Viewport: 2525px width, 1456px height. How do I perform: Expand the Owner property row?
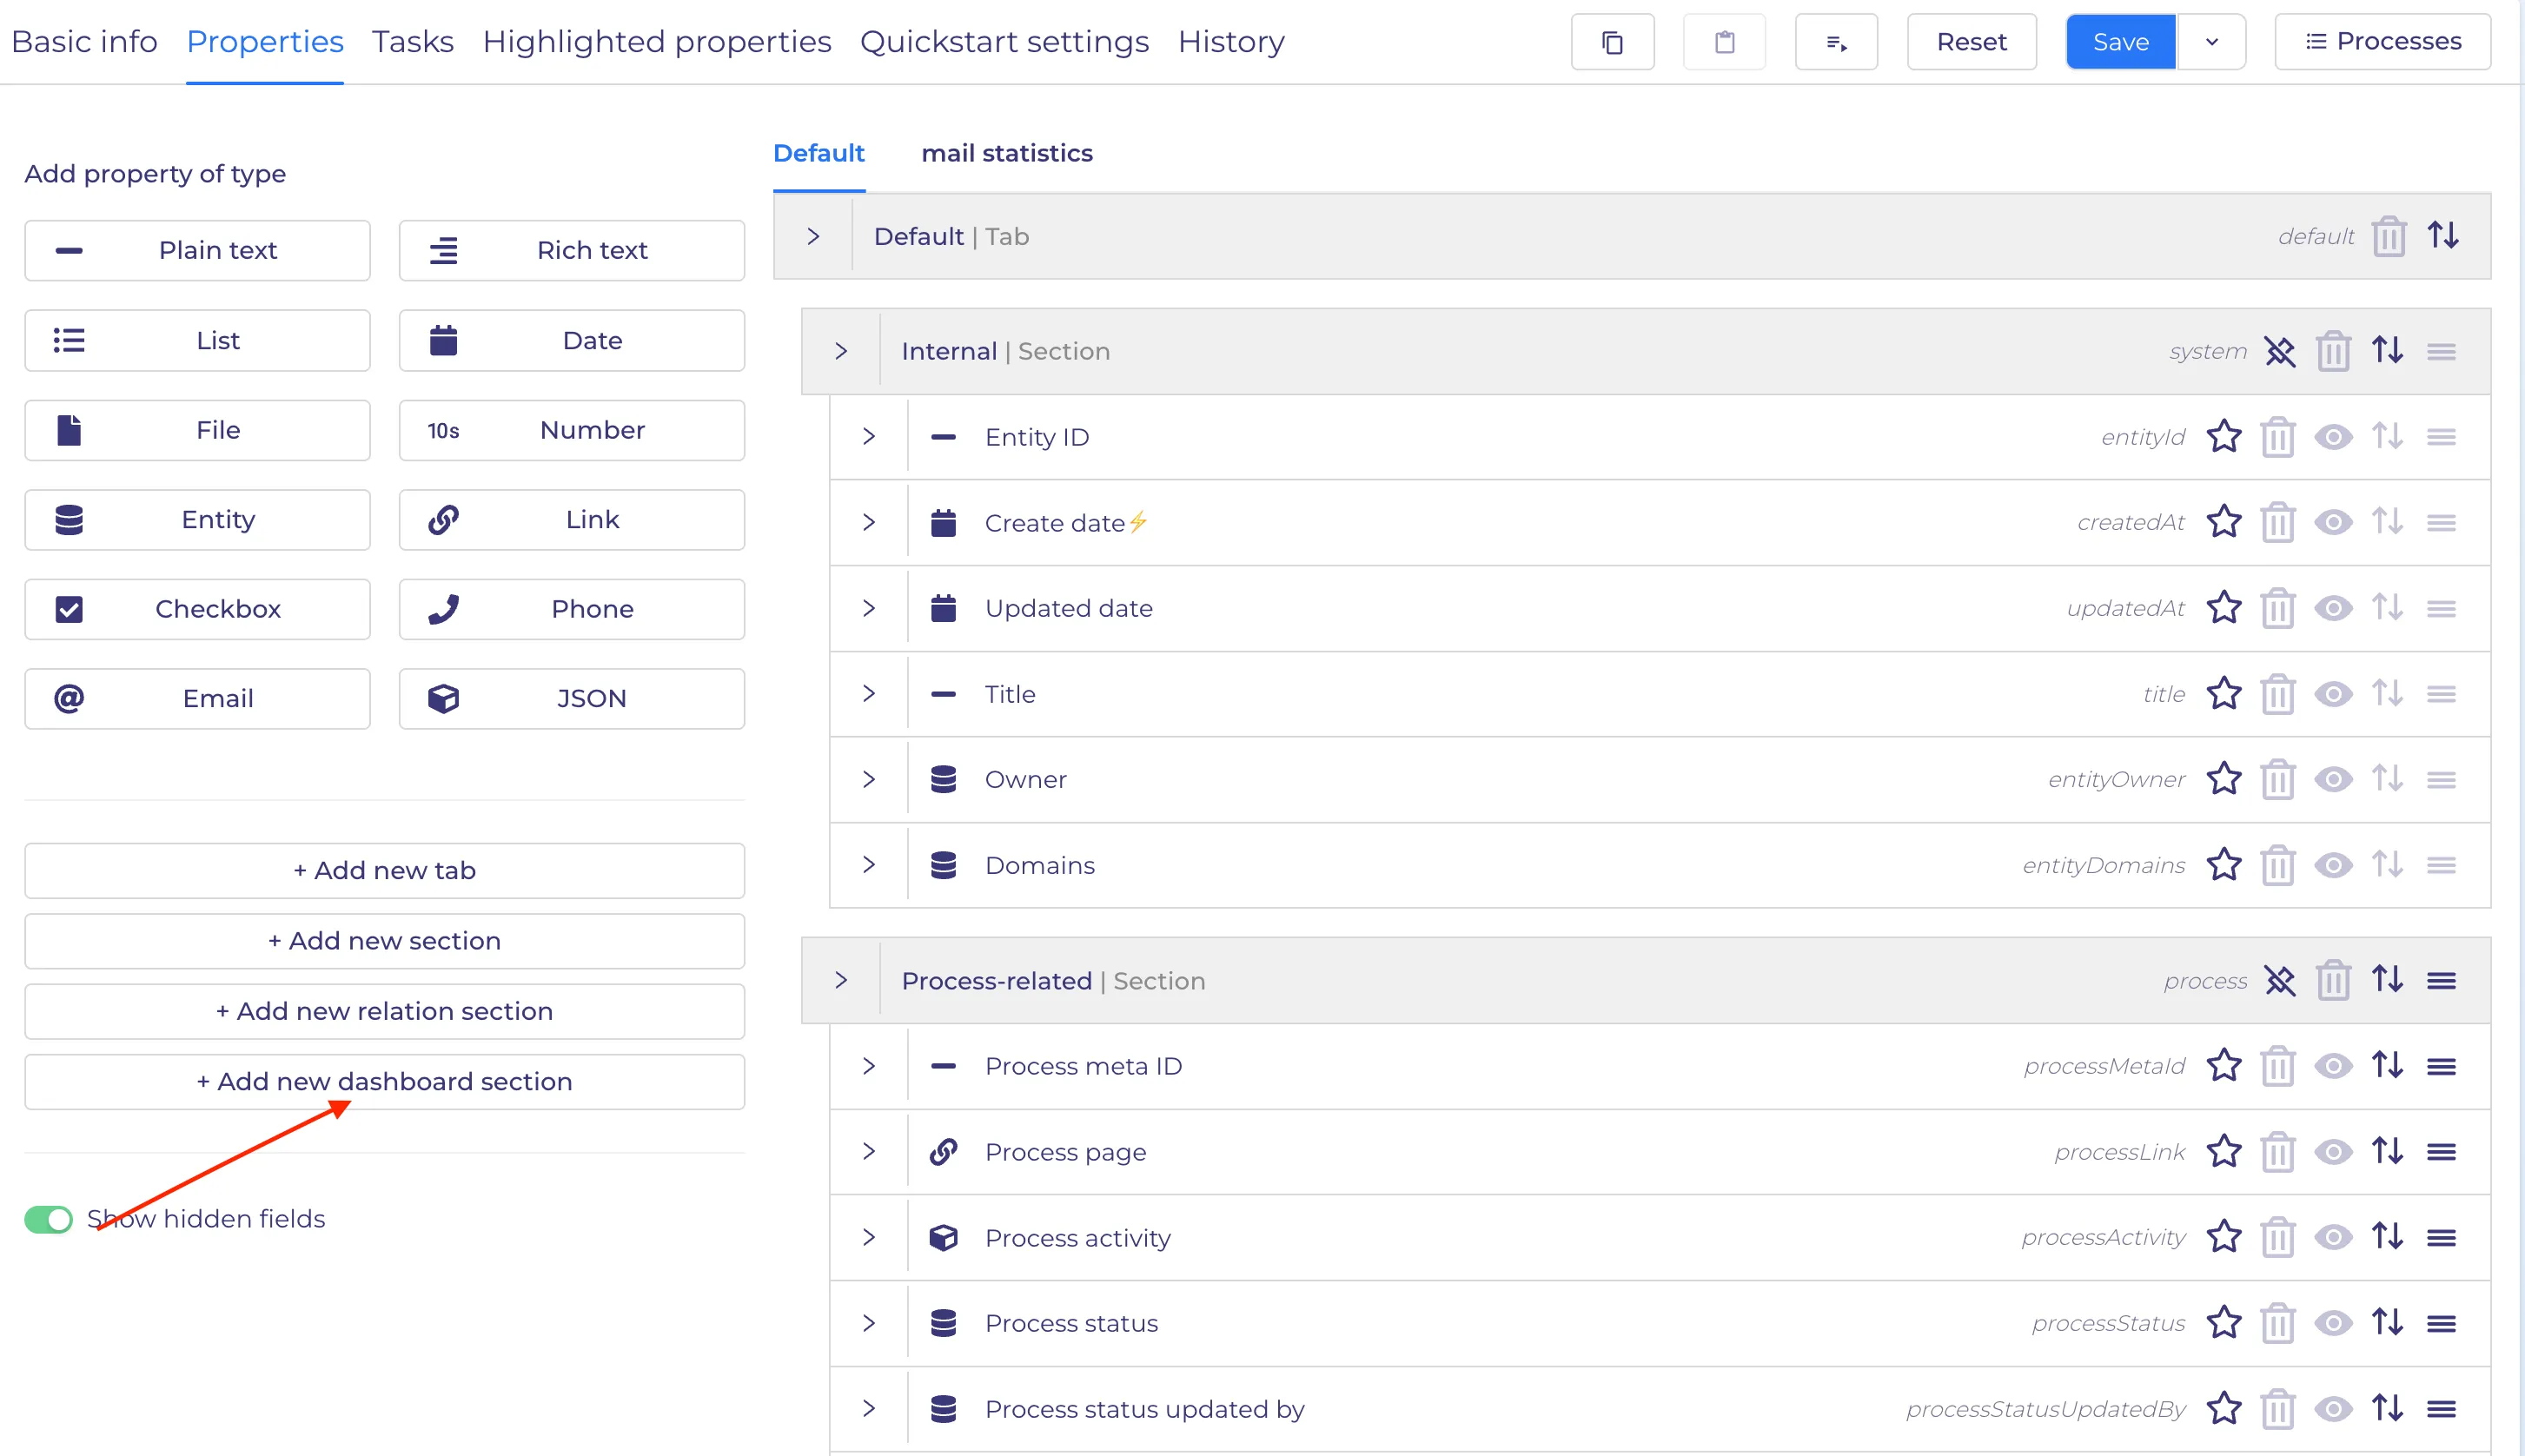[868, 779]
